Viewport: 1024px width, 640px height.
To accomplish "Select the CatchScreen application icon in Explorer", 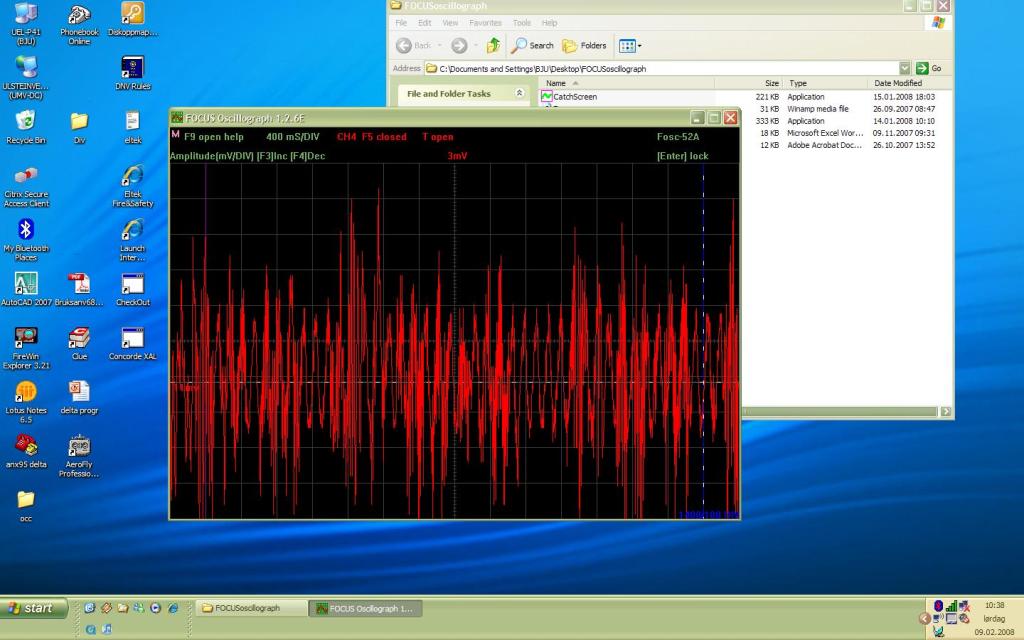I will [x=547, y=97].
